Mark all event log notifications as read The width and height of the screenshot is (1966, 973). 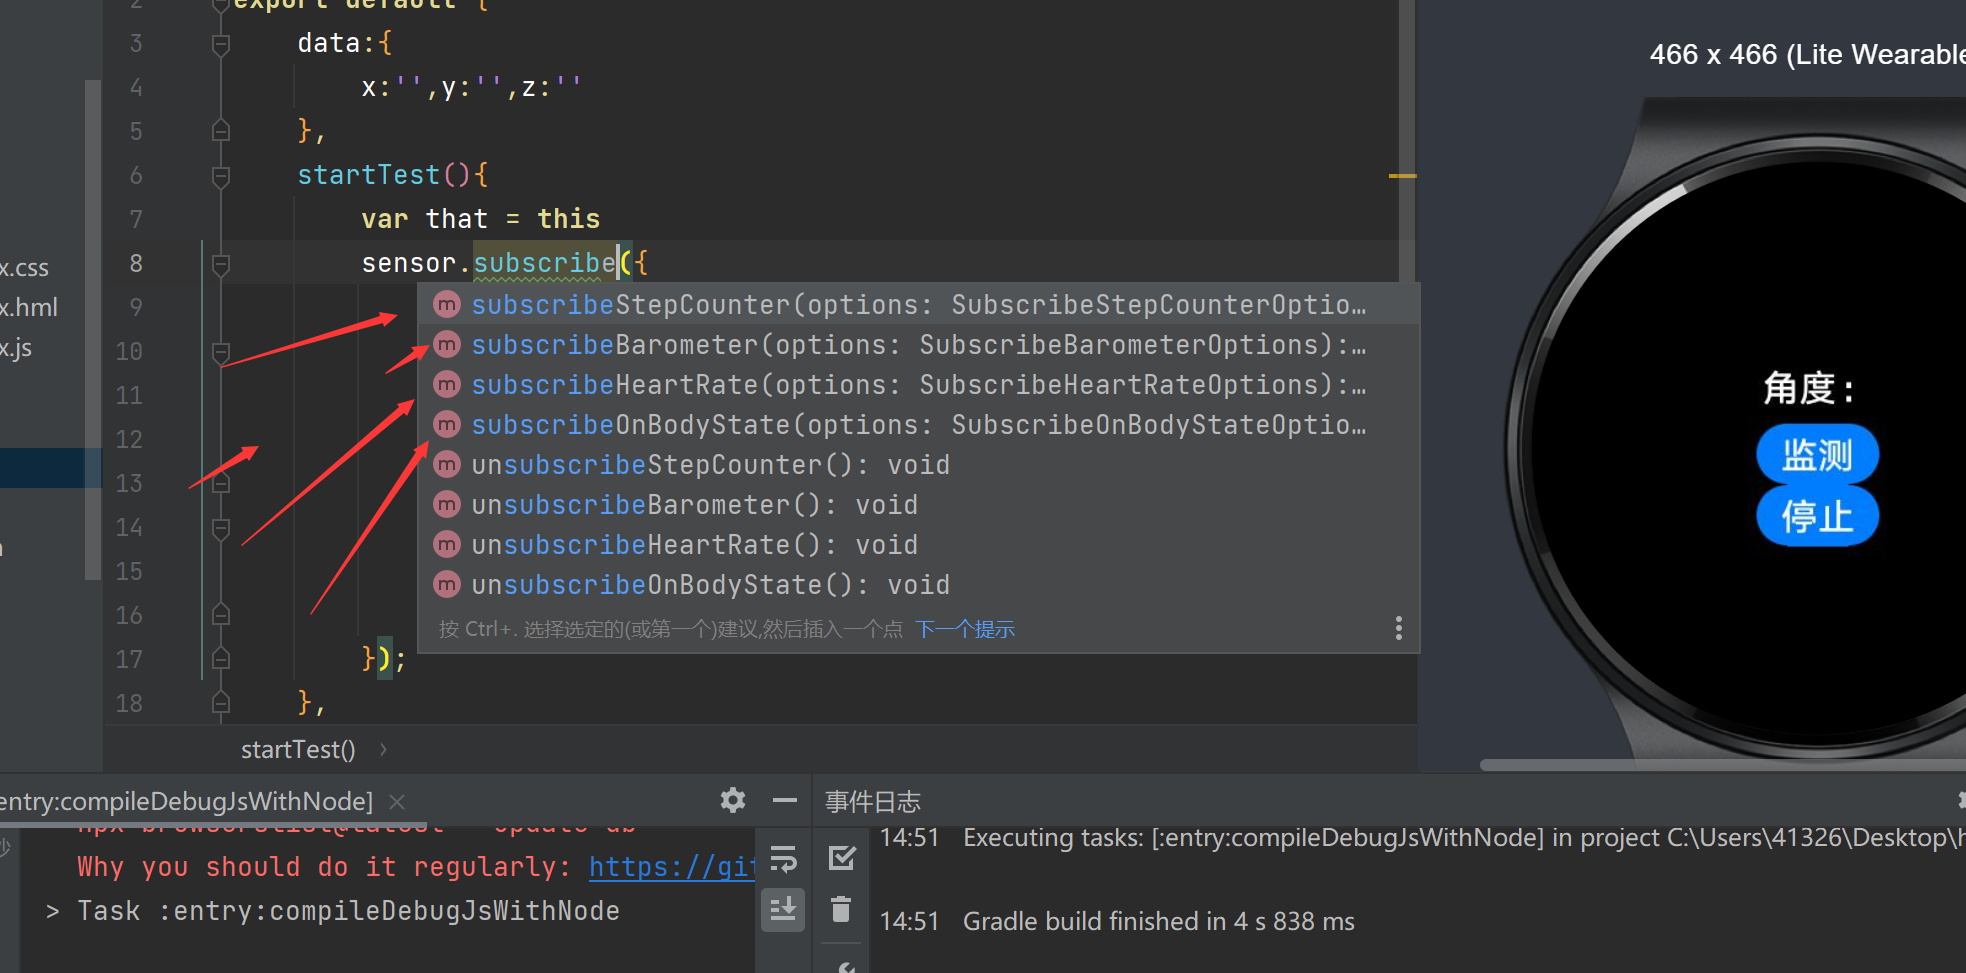(842, 857)
